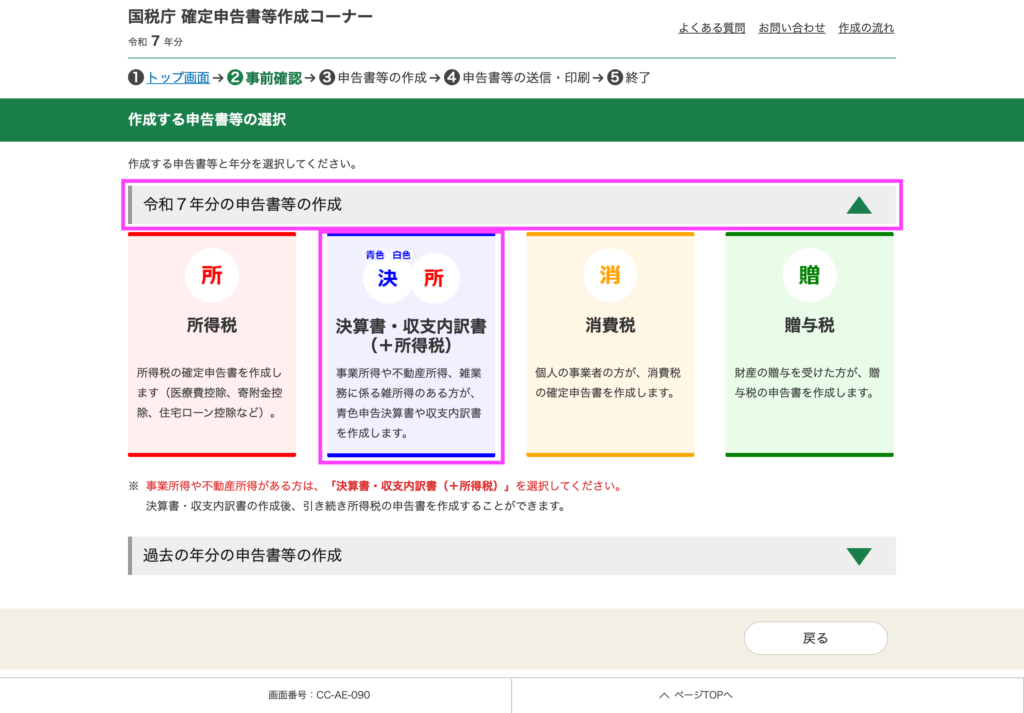1024x713 pixels.
Task: Click the orange 消 consumption tax icon
Action: click(x=610, y=276)
